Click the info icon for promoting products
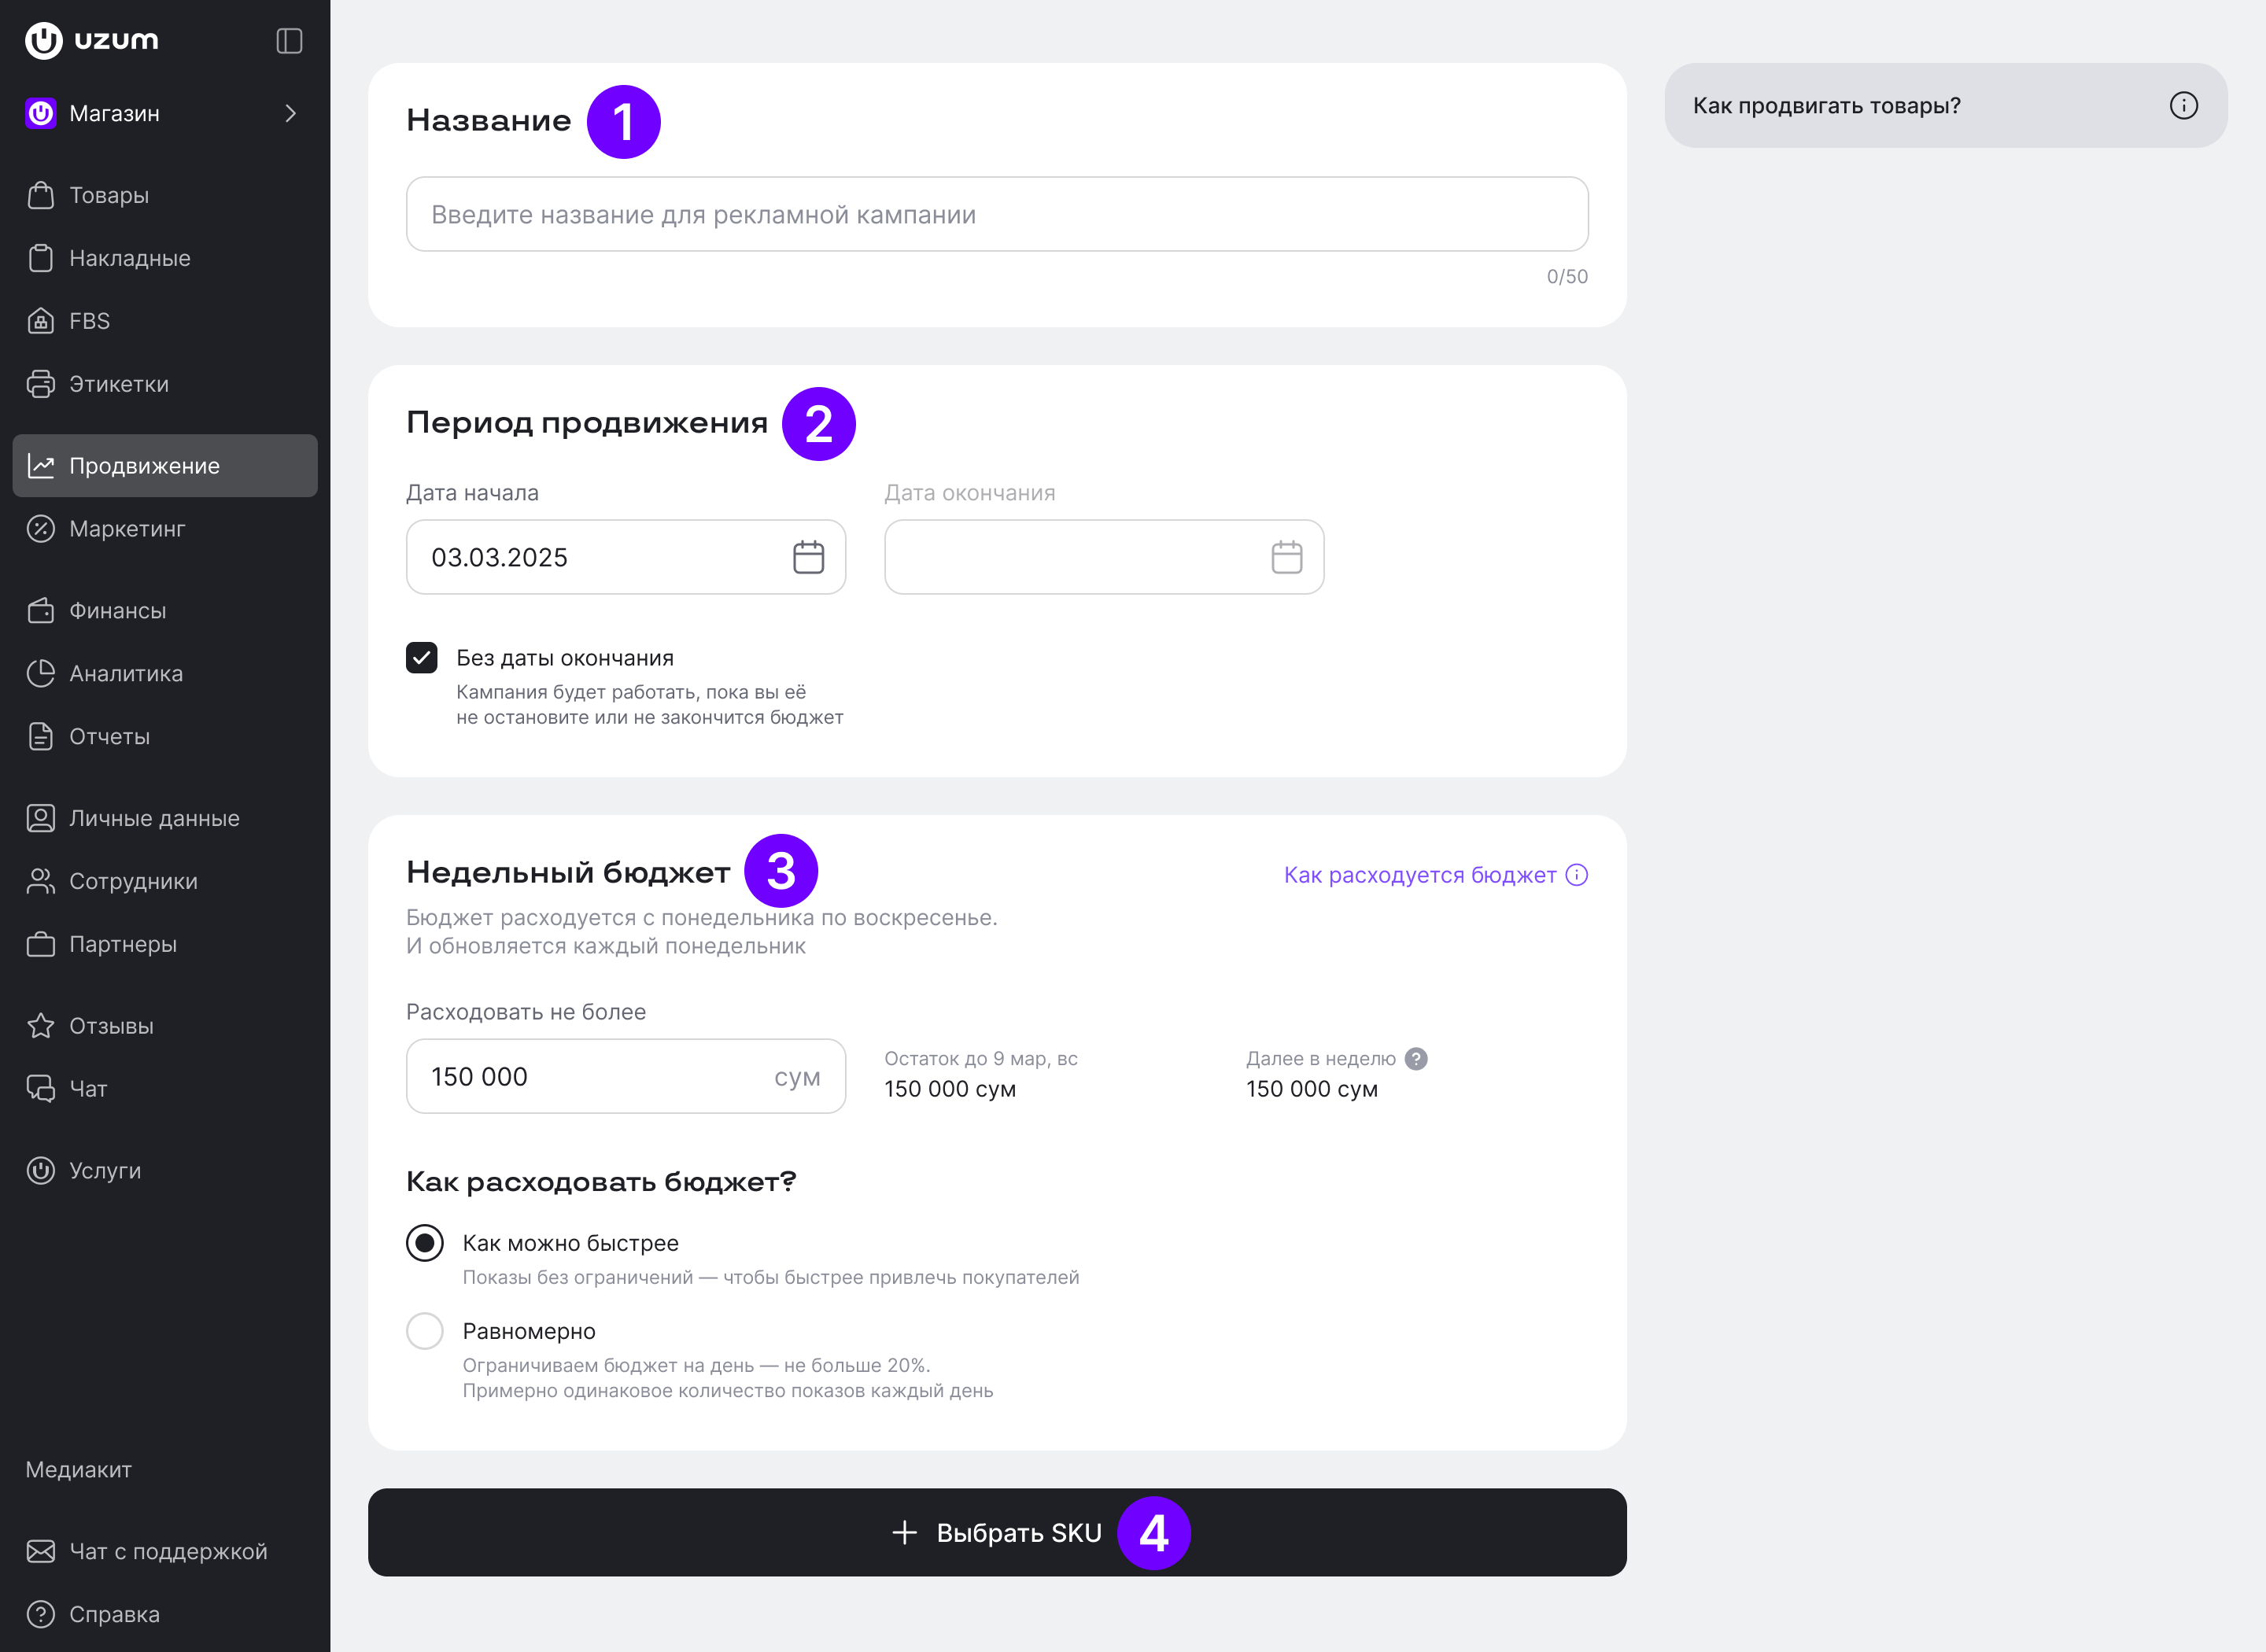Image resolution: width=2266 pixels, height=1652 pixels. [2183, 106]
